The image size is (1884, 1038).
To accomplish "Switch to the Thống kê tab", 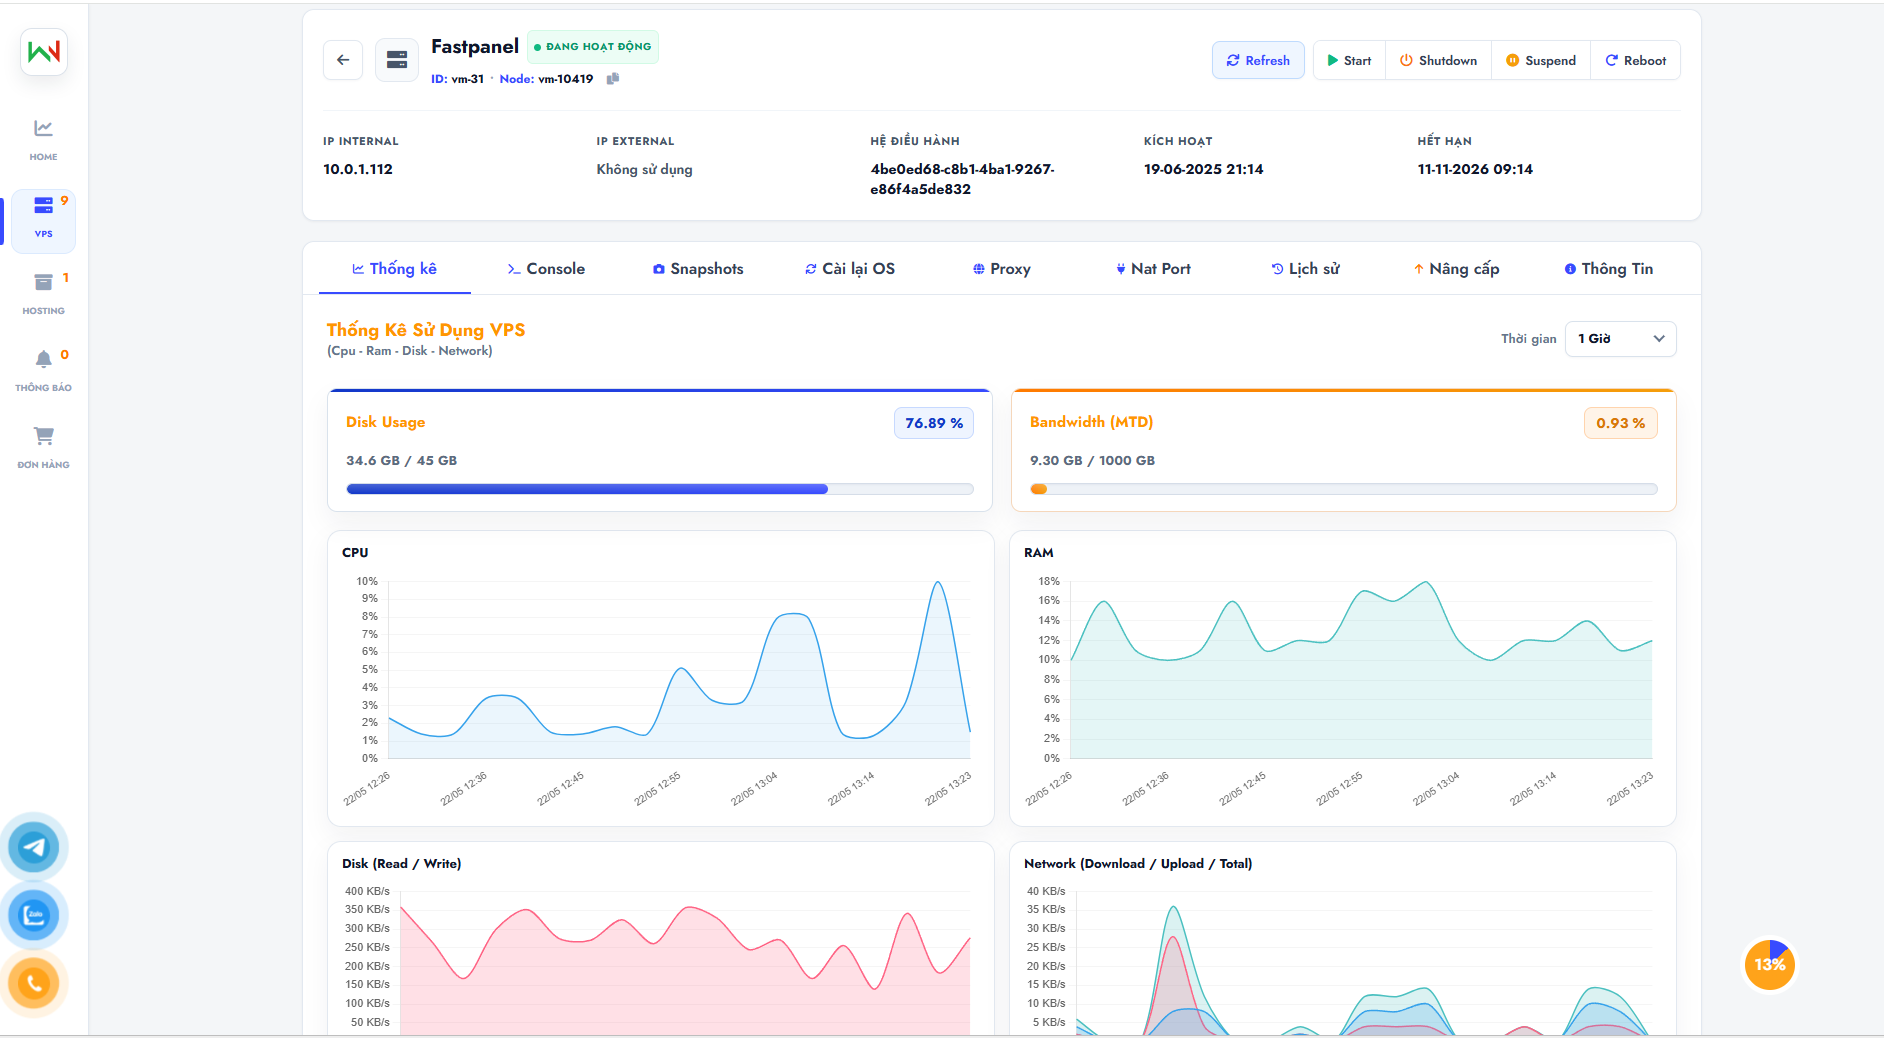I will point(394,269).
